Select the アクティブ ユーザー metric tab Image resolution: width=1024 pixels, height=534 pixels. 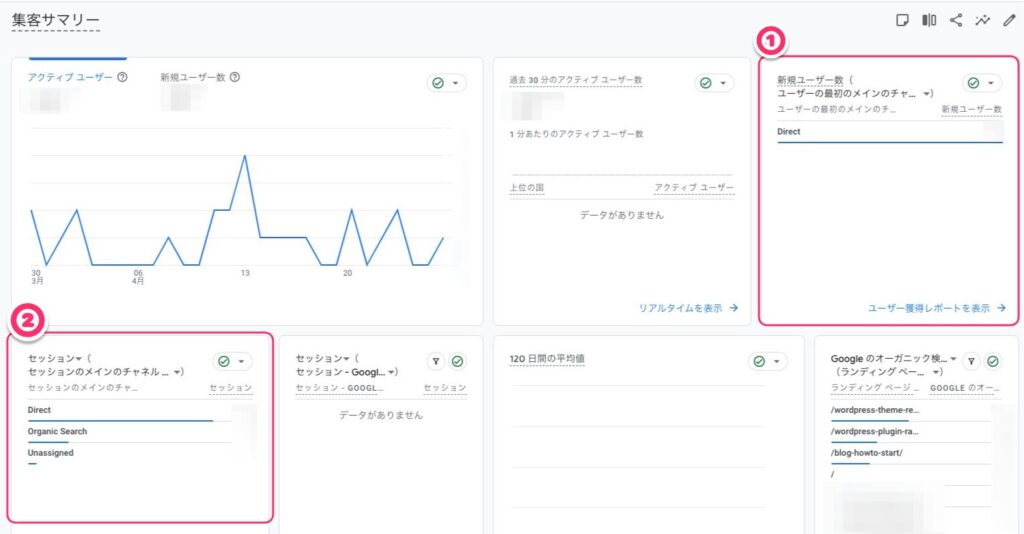click(69, 77)
